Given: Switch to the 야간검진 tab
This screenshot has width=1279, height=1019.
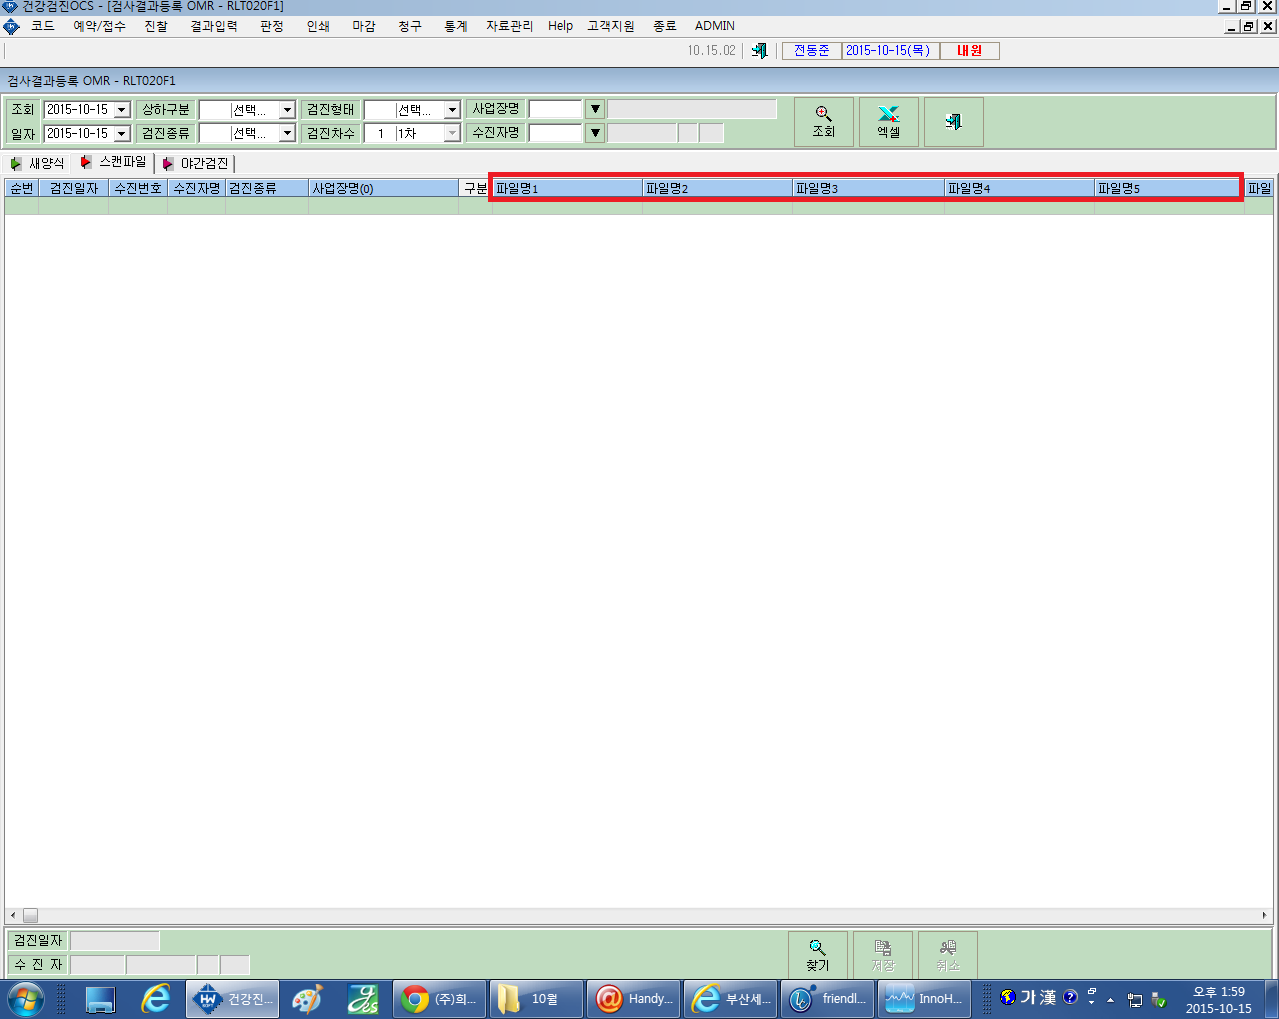Looking at the screenshot, I should pyautogui.click(x=195, y=163).
